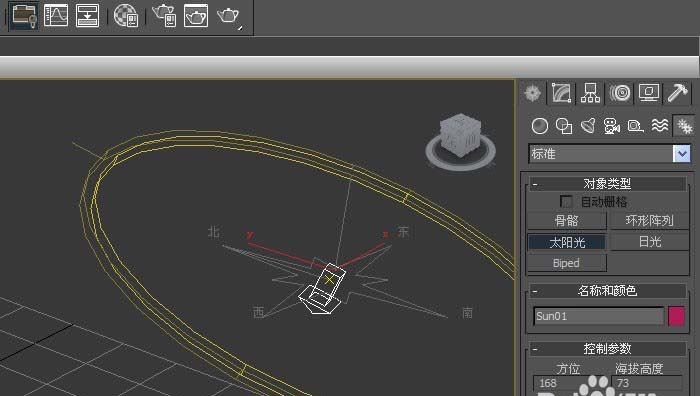Select the Lights category icon
700x396 pixels.
pyautogui.click(x=588, y=126)
